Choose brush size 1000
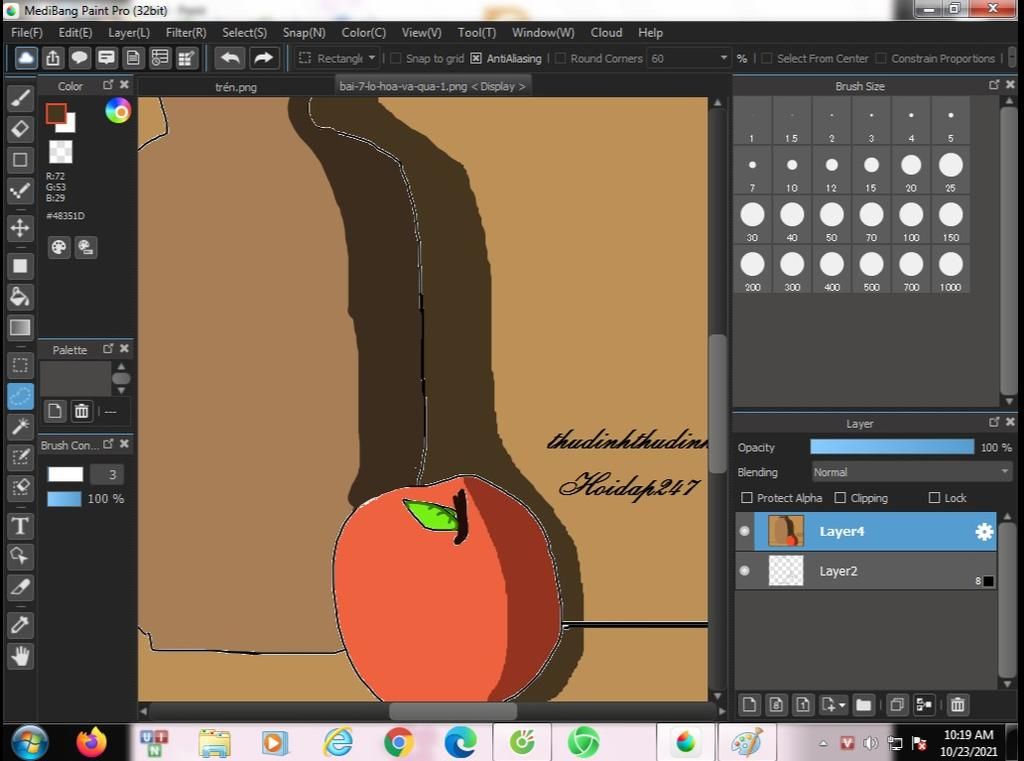1024x761 pixels. (950, 271)
